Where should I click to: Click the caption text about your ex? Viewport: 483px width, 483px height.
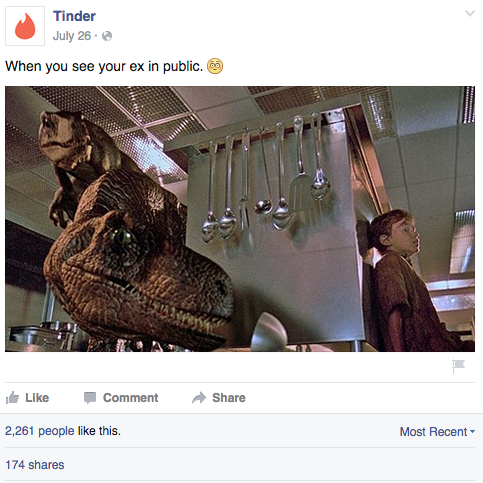tap(104, 66)
